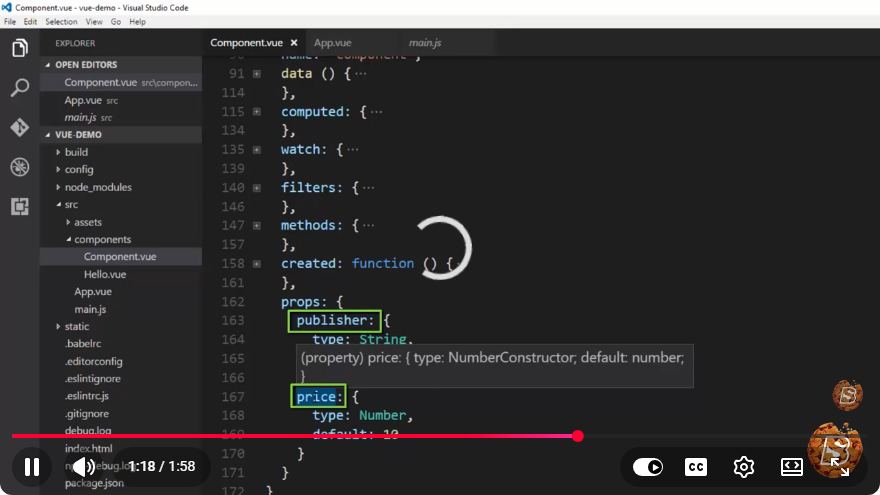Open the Search magnifier in activity bar
Screen dimensions: 880x495
tap(20, 88)
